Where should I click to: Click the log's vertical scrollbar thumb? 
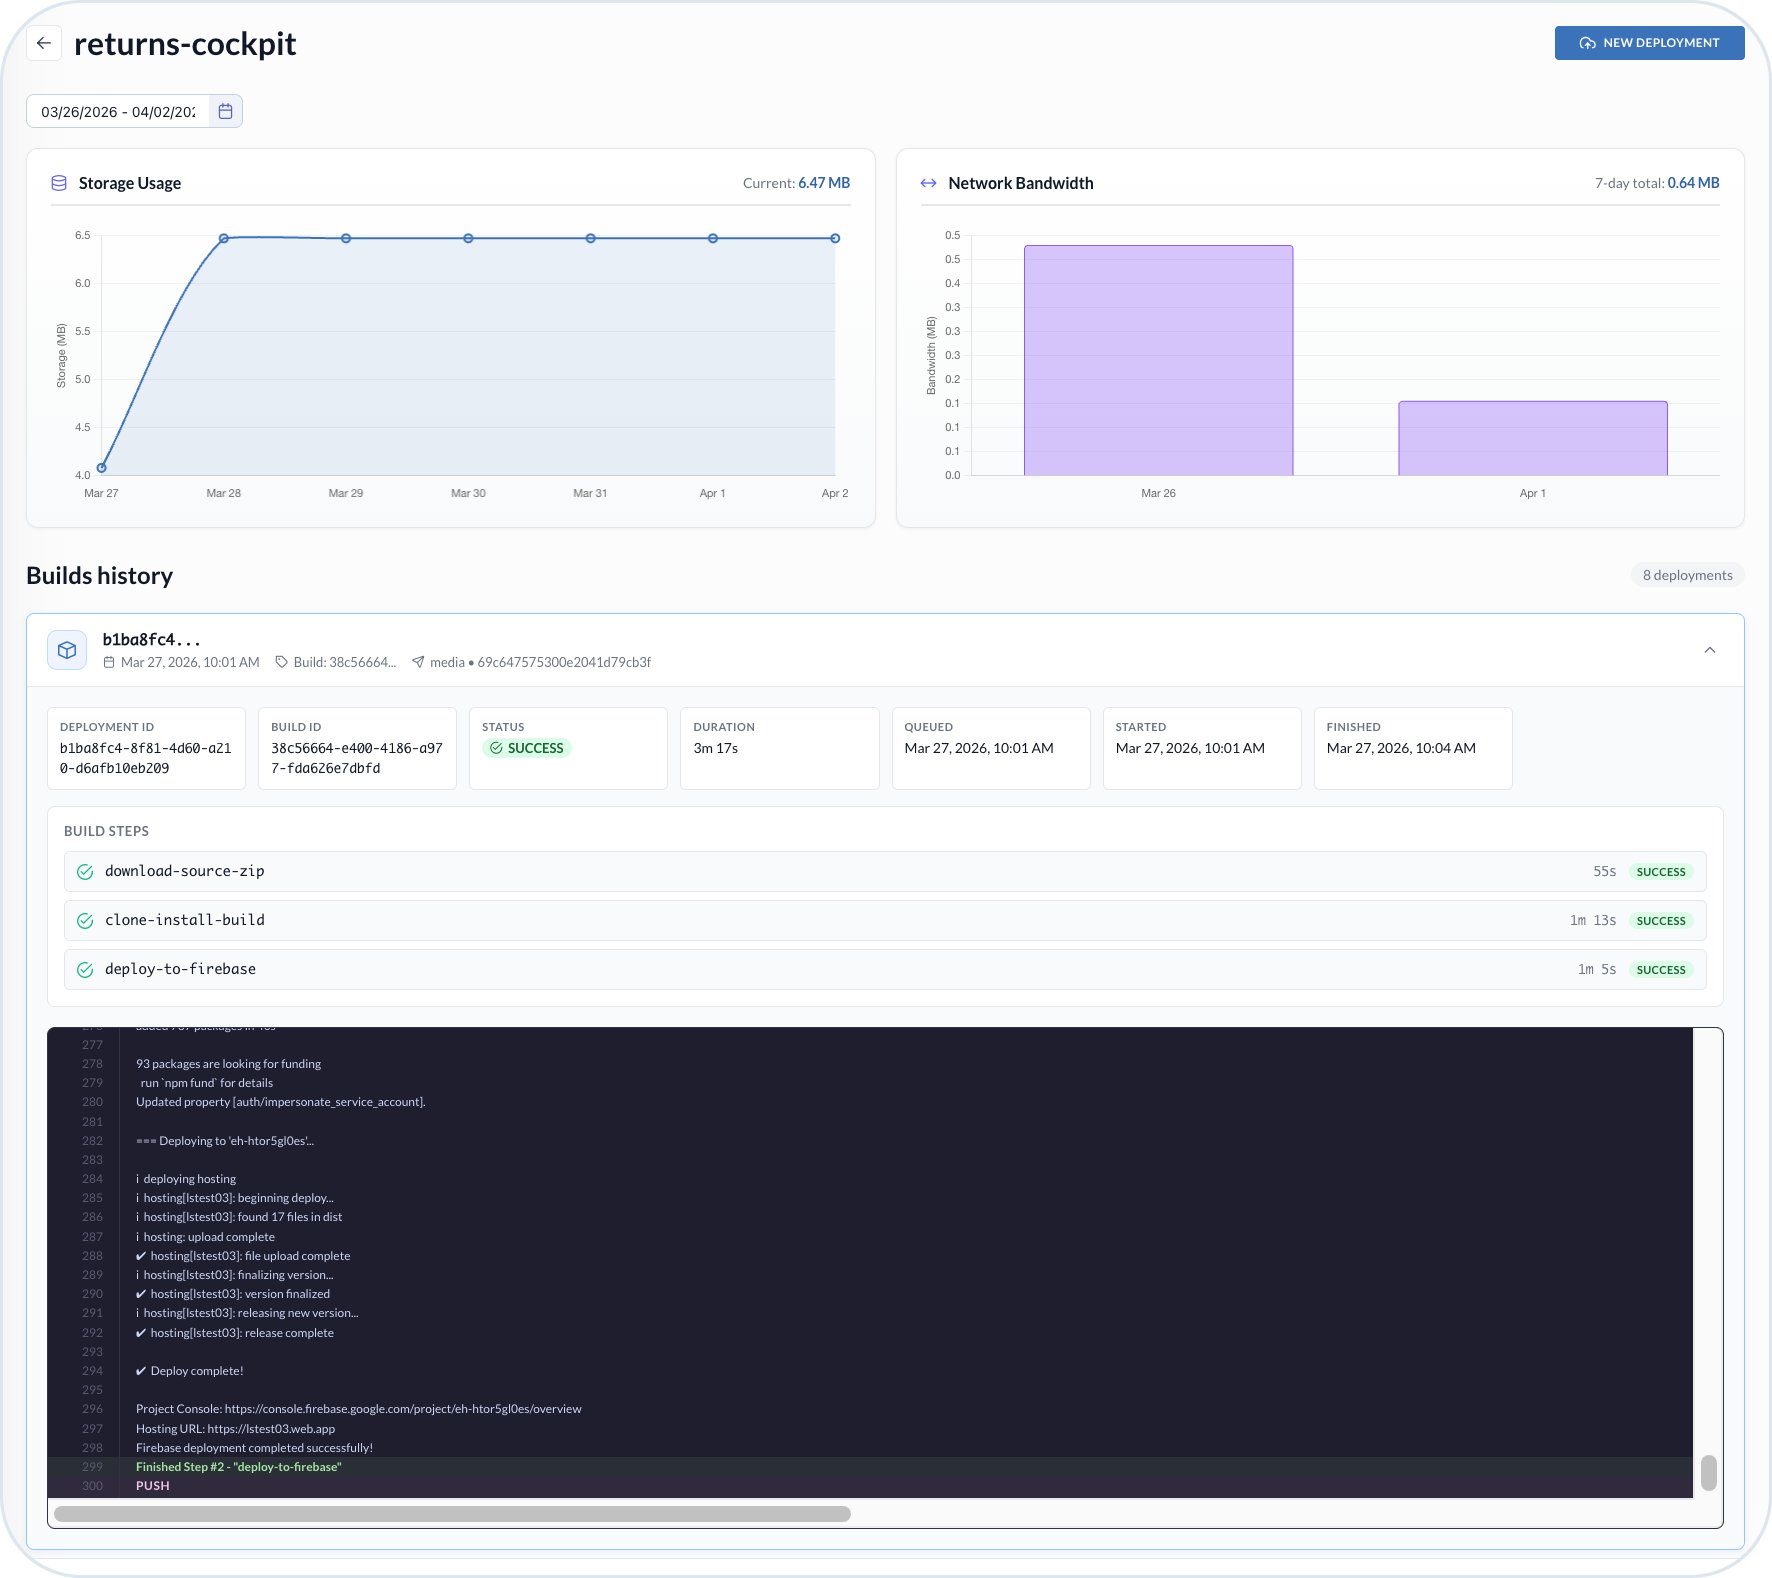pos(1709,1473)
